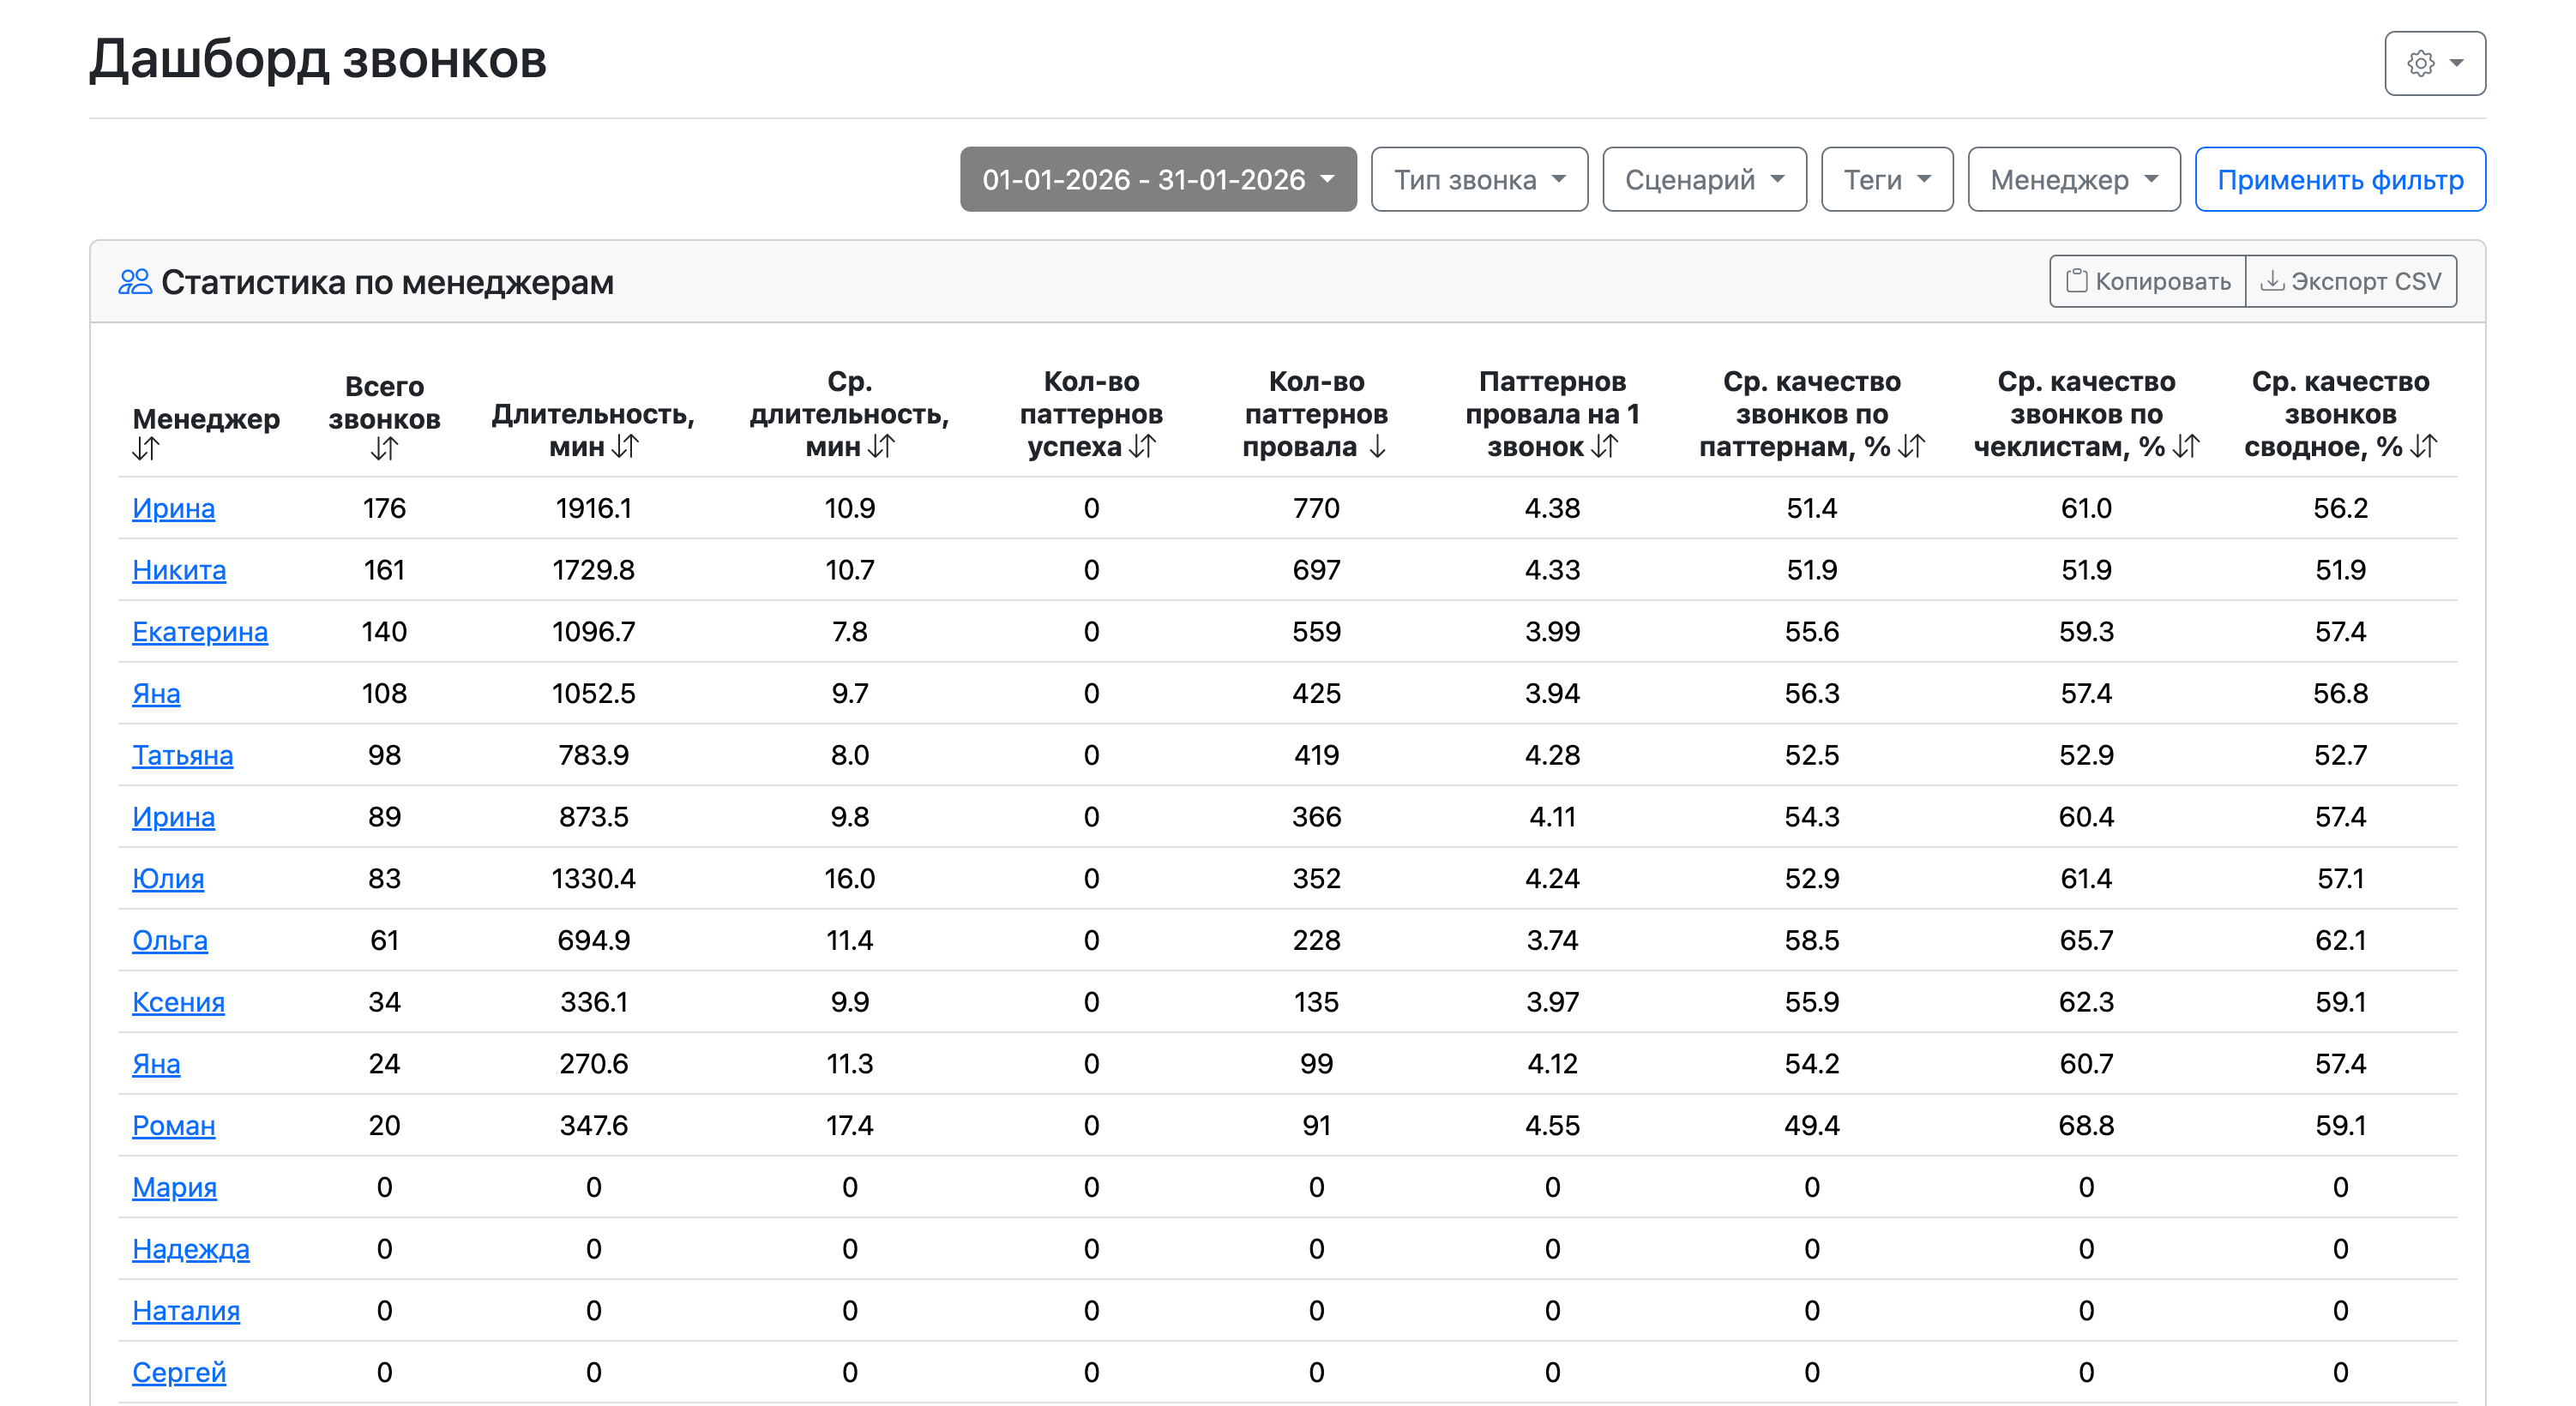The height and width of the screenshot is (1406, 2576).
Task: Open manager link Екатерина
Action: point(200,632)
